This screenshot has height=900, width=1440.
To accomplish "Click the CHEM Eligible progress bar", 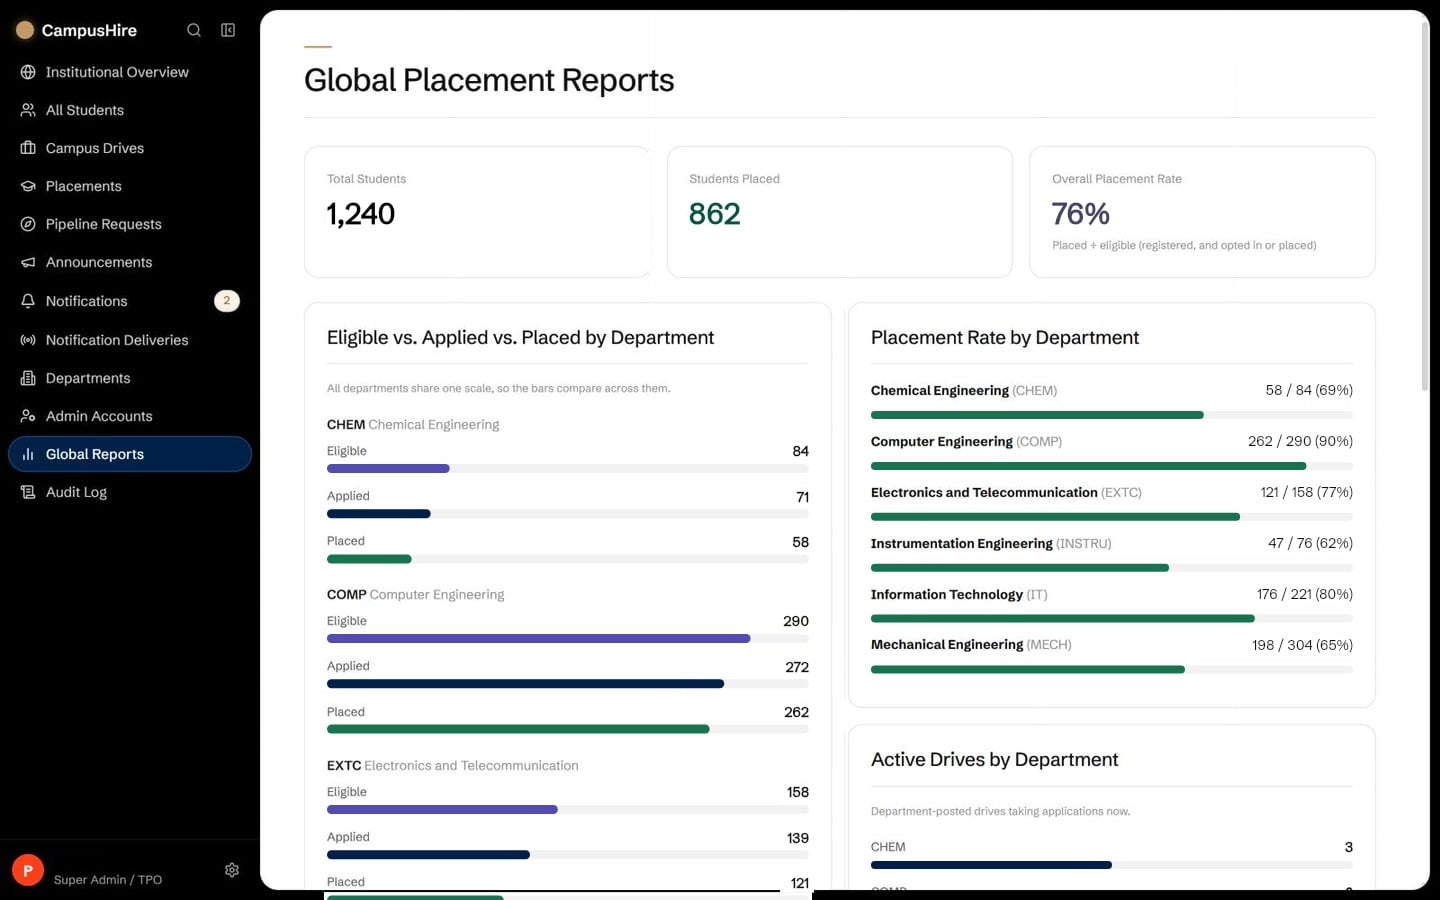I will pyautogui.click(x=568, y=468).
